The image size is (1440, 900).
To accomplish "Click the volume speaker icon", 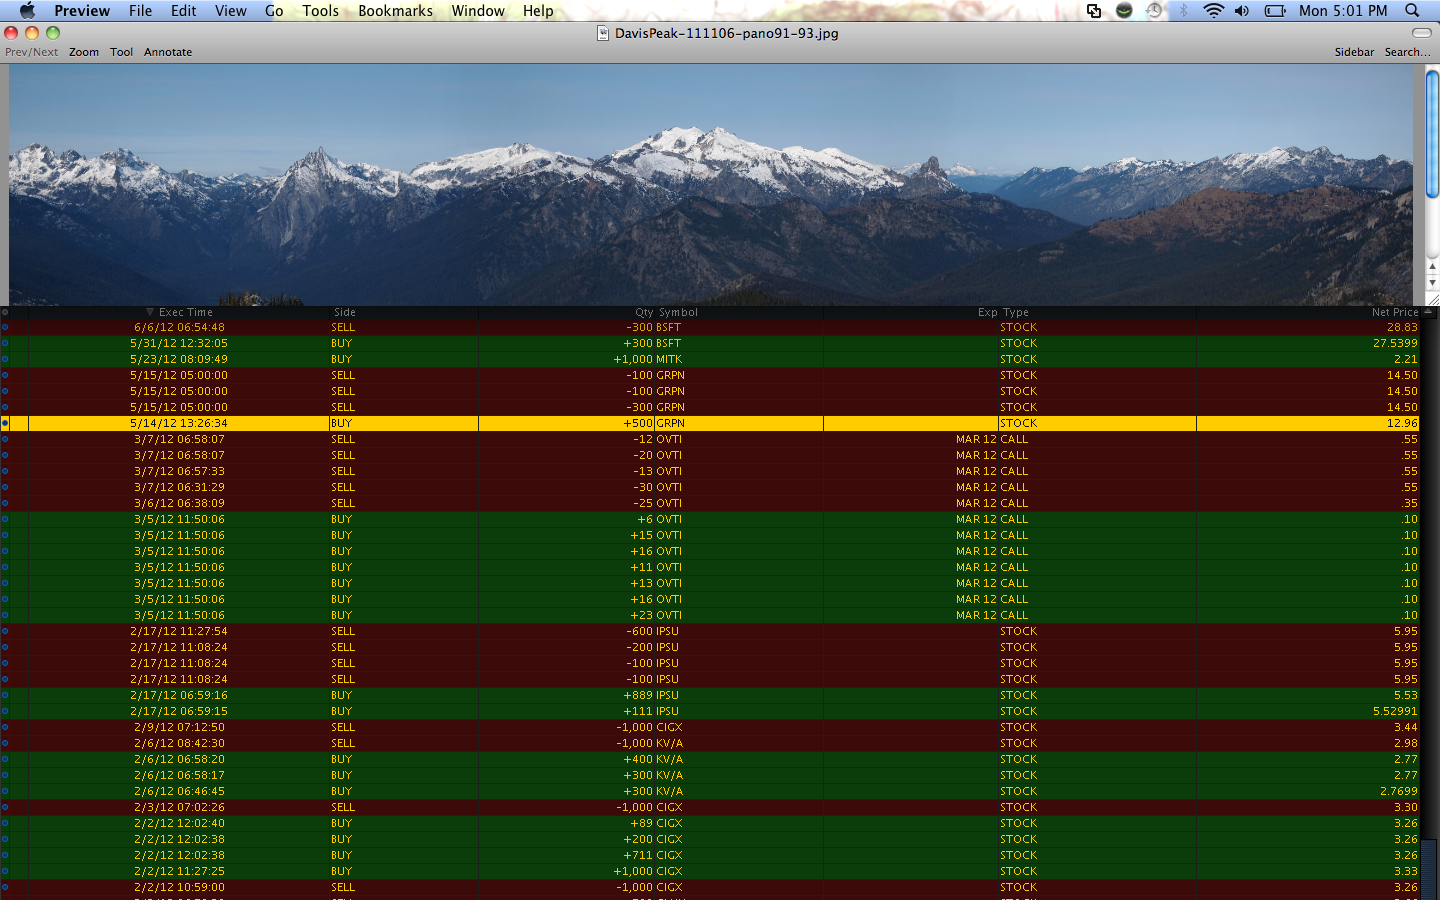I will 1242,11.
